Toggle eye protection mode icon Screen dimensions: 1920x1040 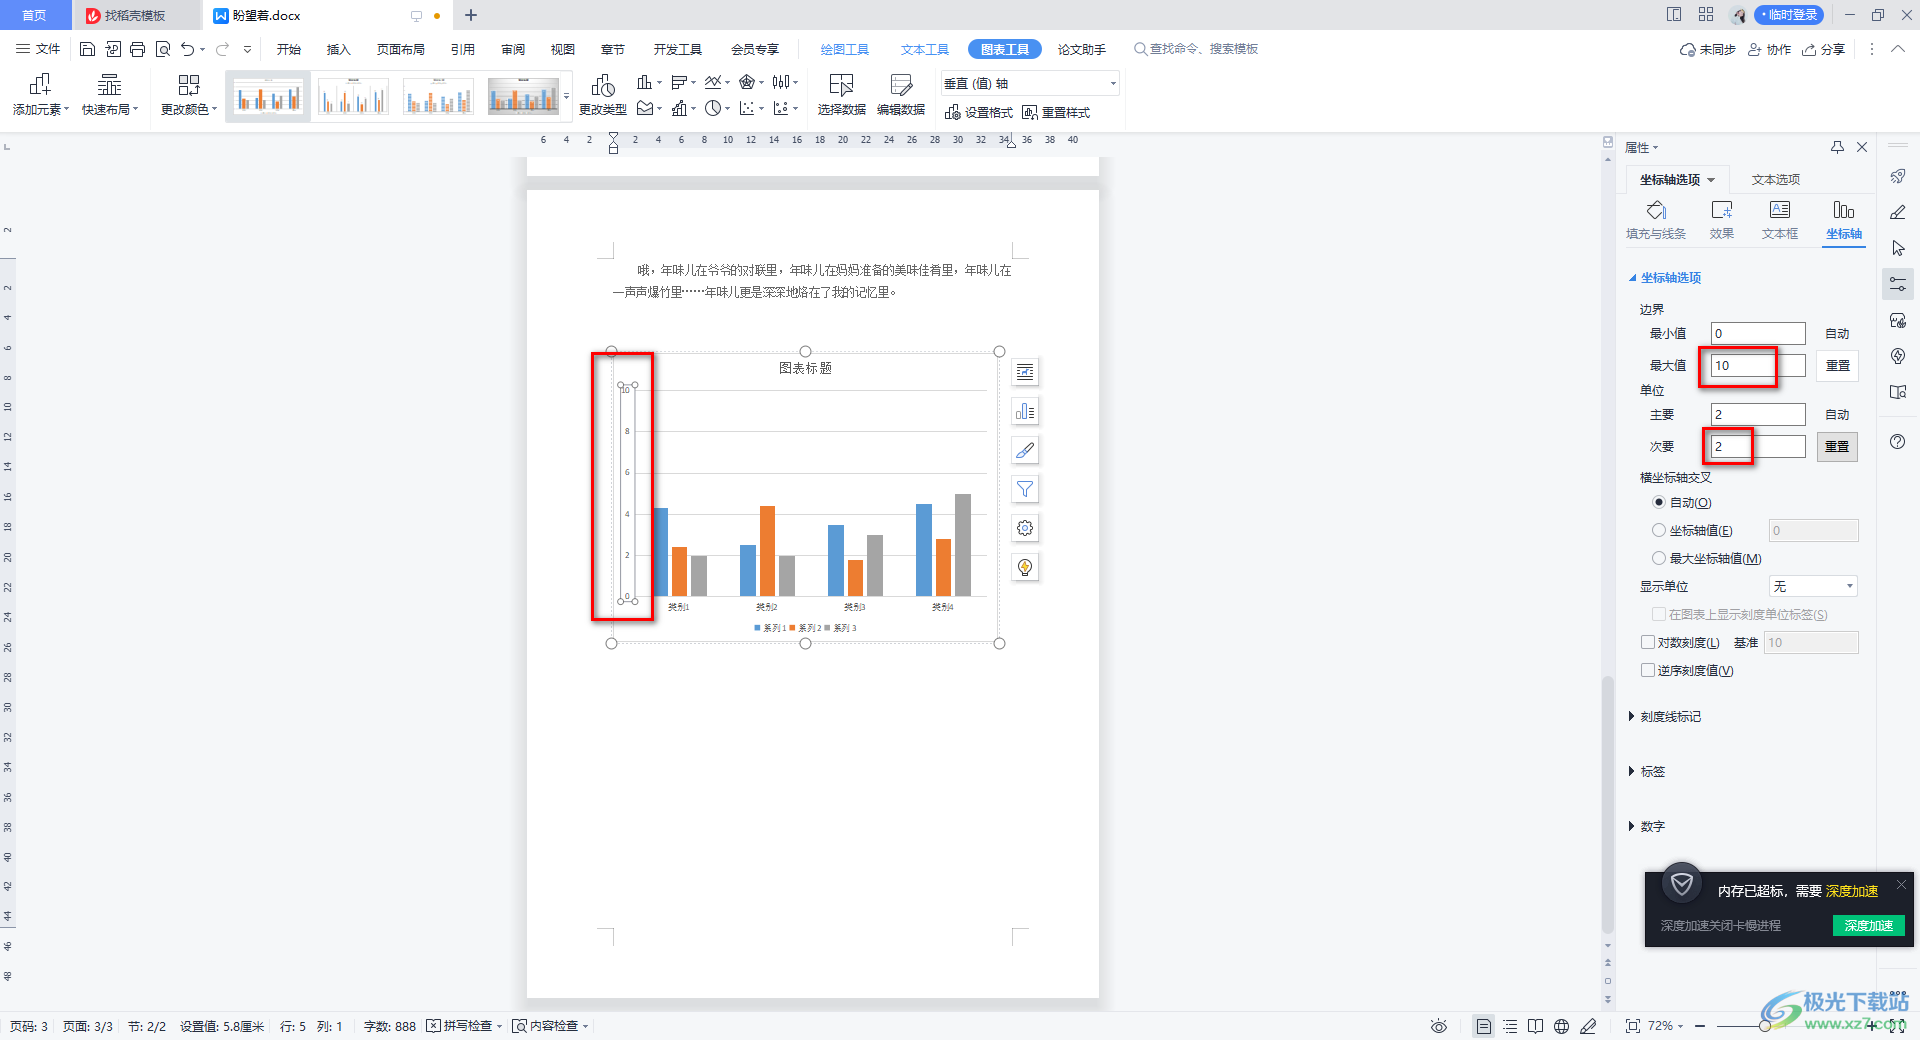[1439, 1026]
